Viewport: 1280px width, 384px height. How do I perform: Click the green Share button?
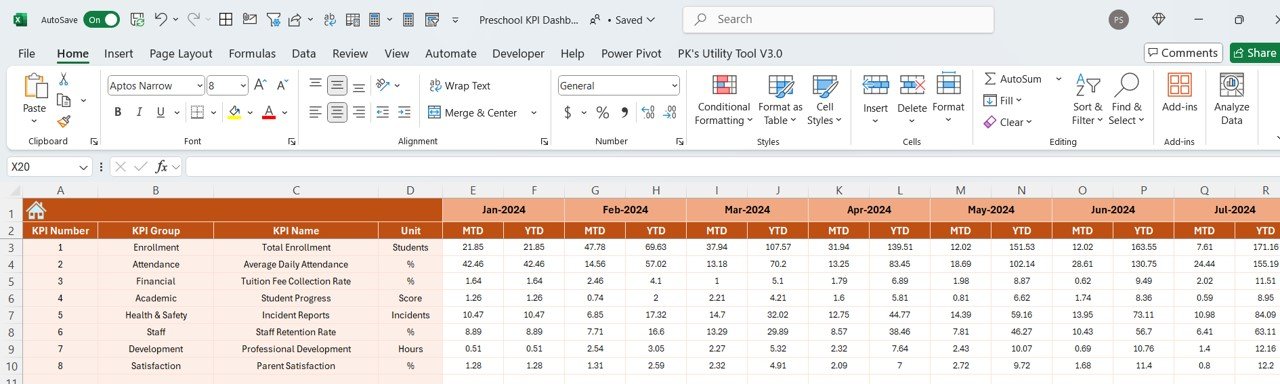click(x=1254, y=53)
